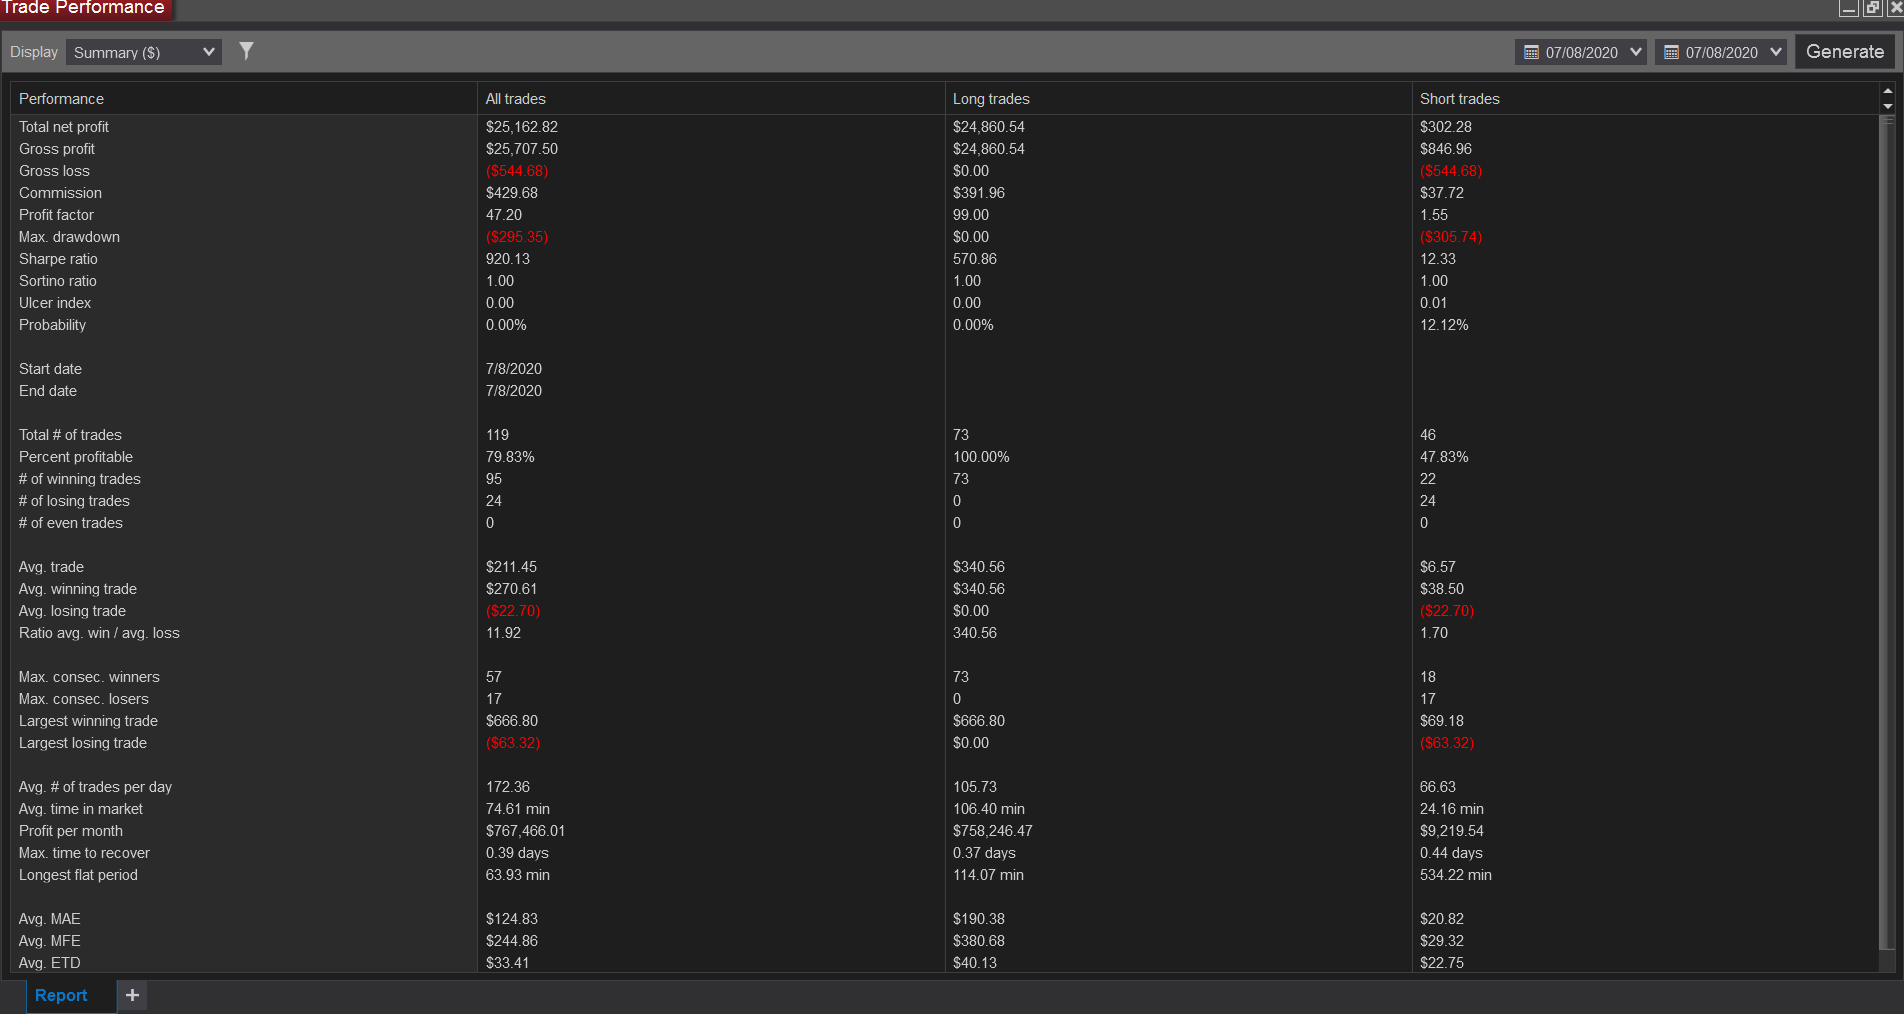This screenshot has height=1014, width=1904.
Task: Click the Longest flat period label
Action: coord(78,875)
